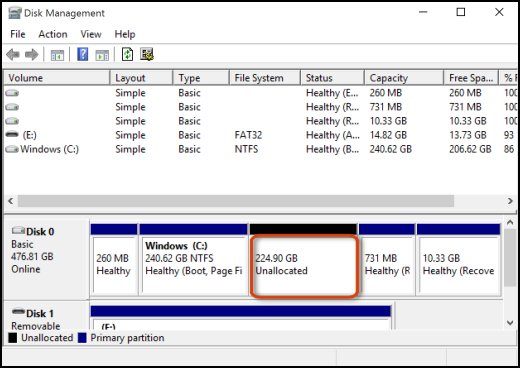Click the Disk Management title bar icon
520x368 pixels.
15,13
